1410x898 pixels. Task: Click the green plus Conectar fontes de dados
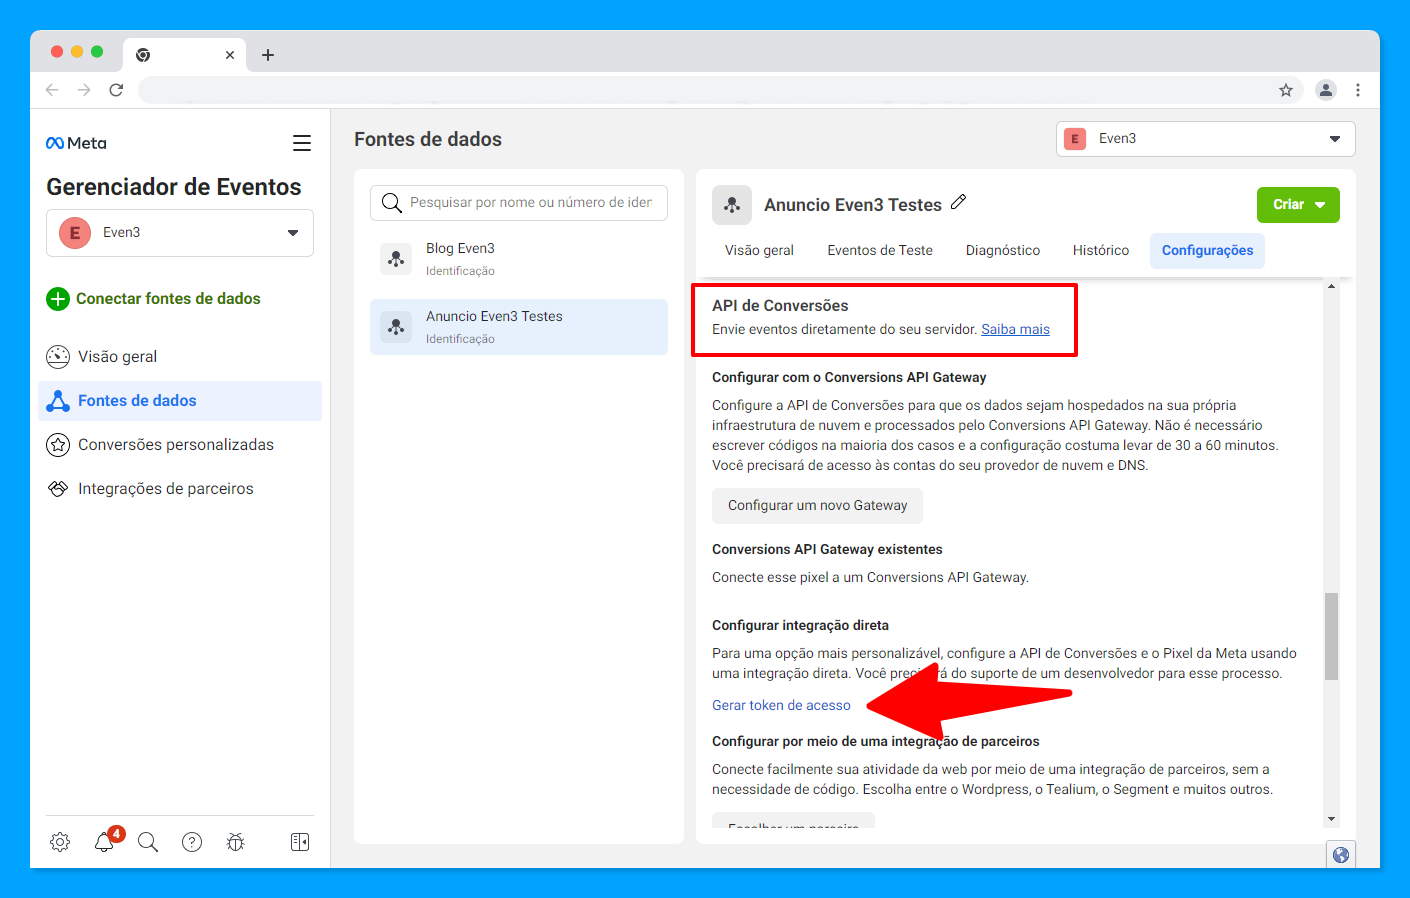(x=154, y=298)
